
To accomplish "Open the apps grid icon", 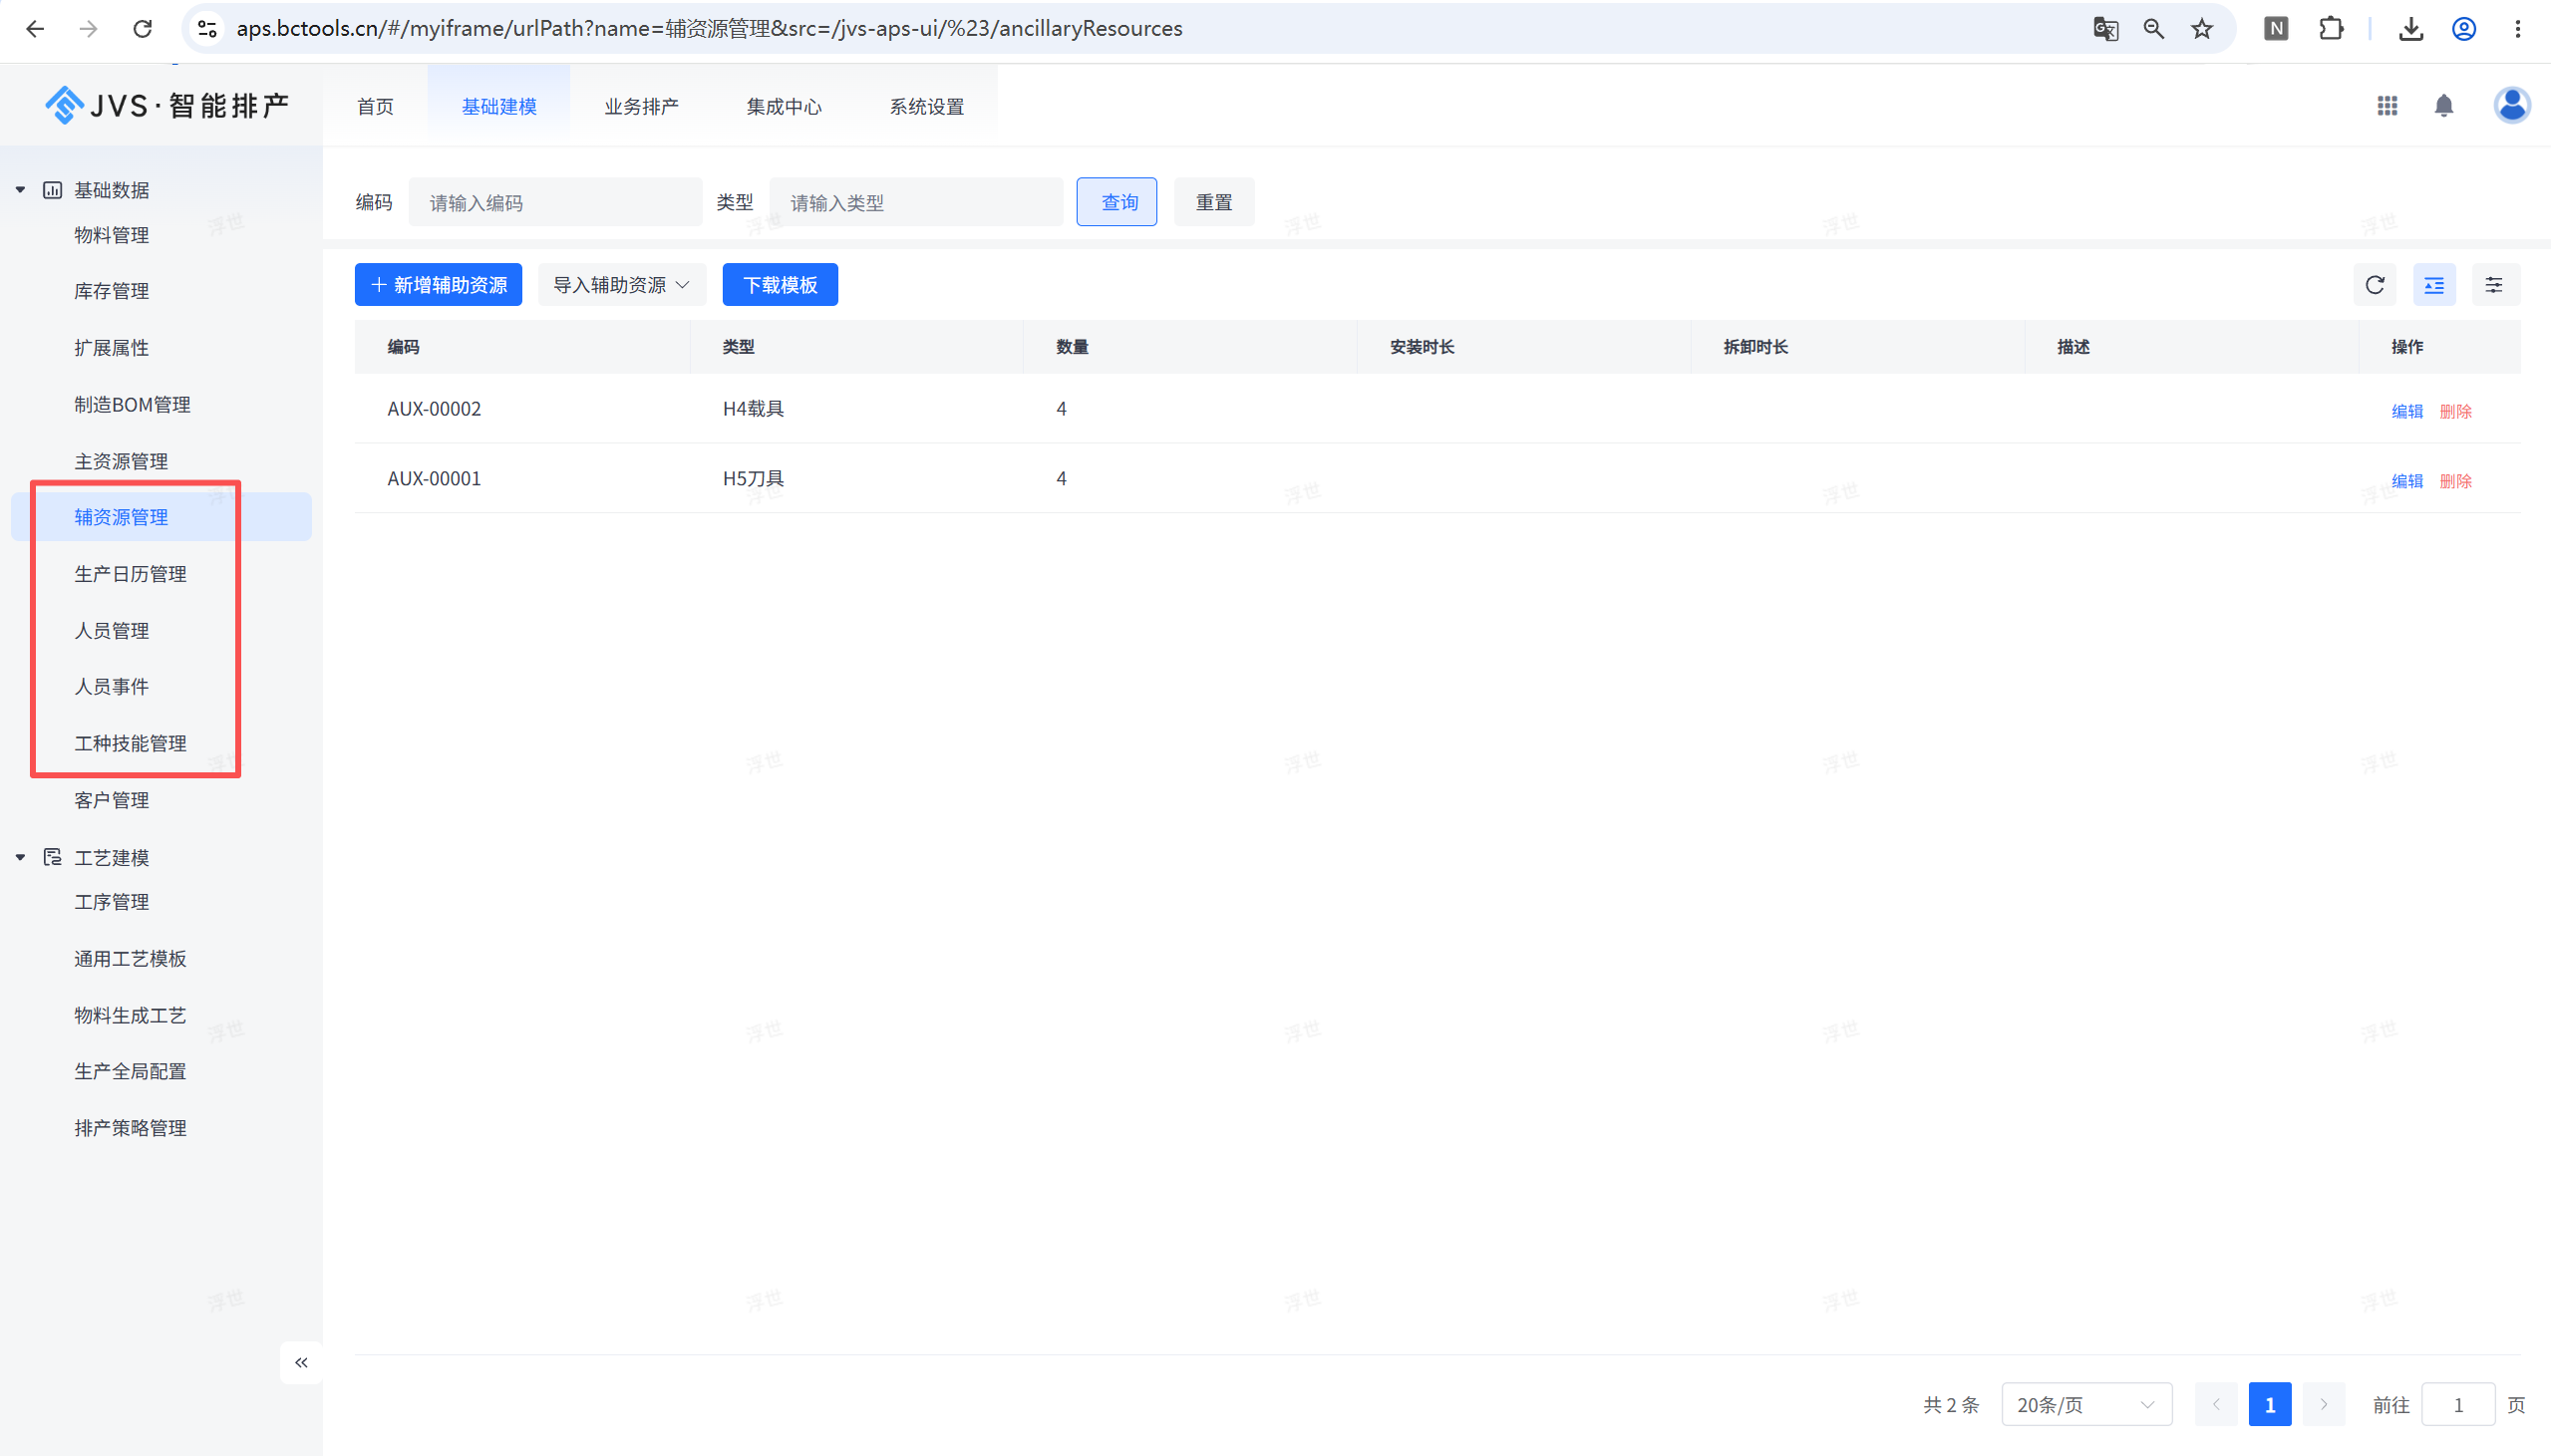I will [x=2387, y=106].
